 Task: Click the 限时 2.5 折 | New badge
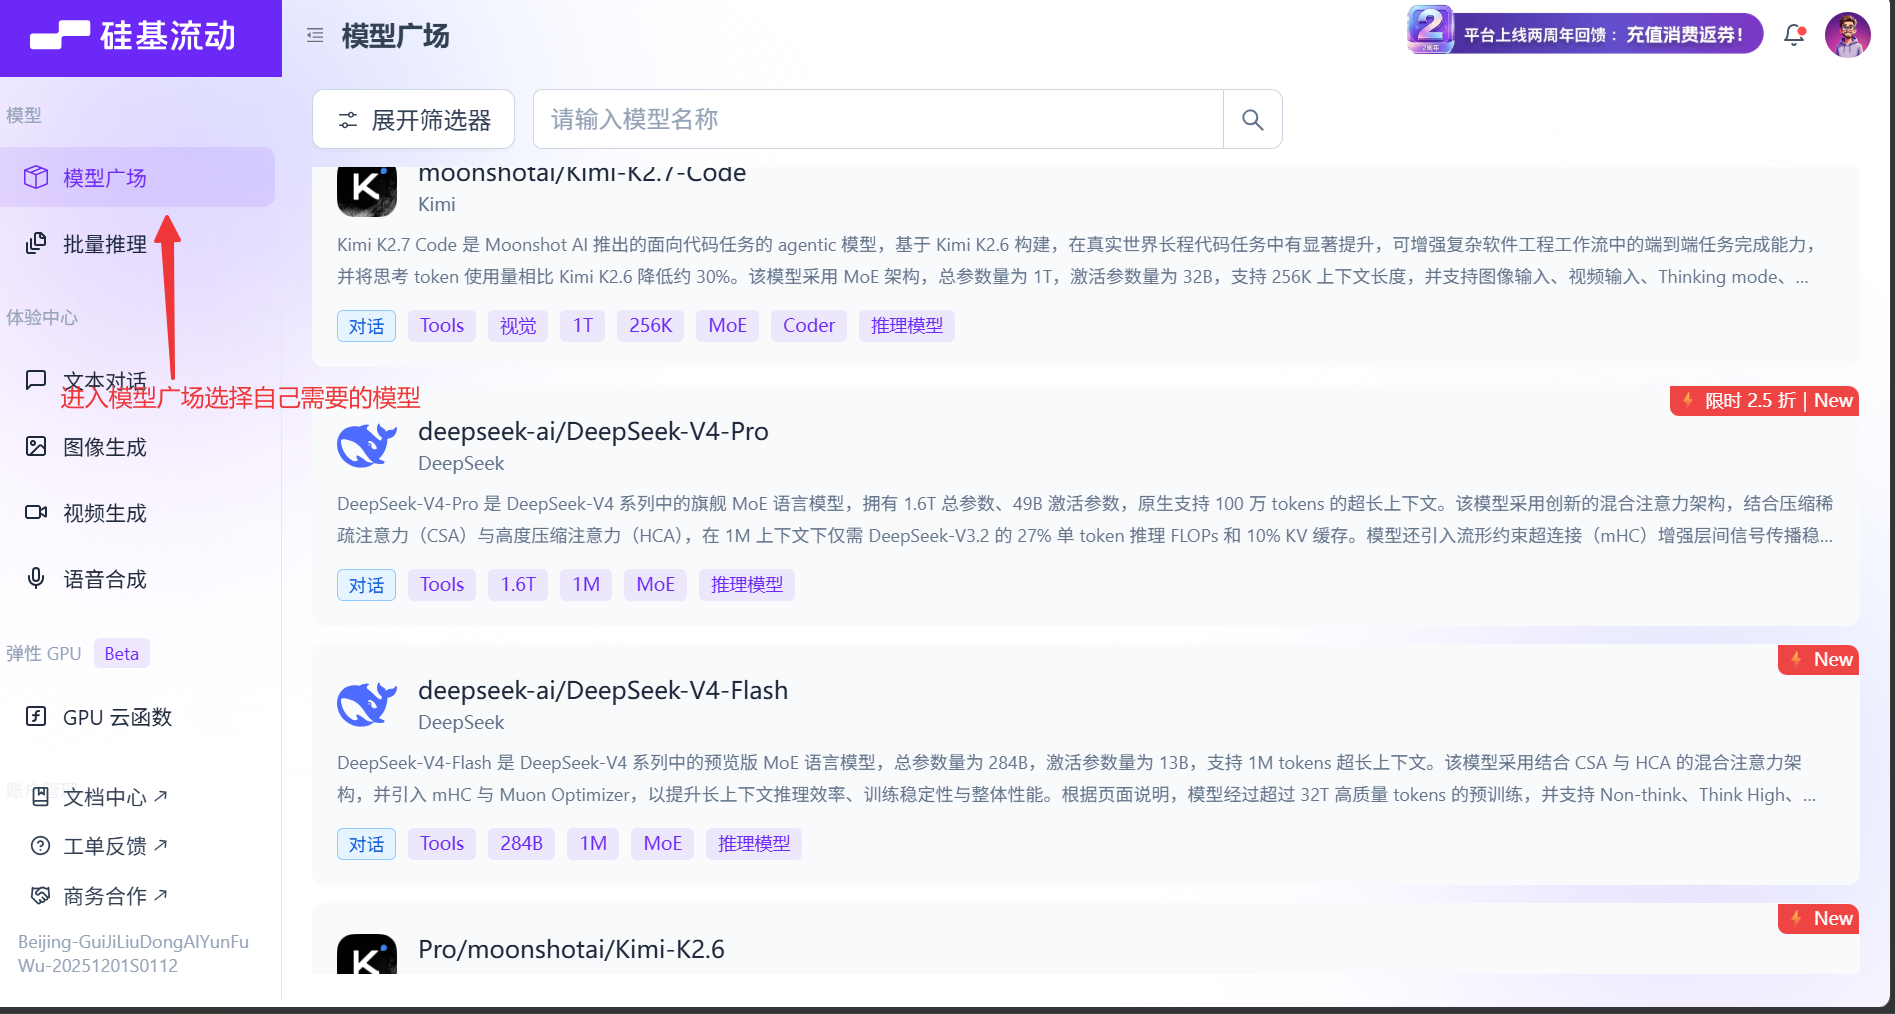(x=1764, y=401)
